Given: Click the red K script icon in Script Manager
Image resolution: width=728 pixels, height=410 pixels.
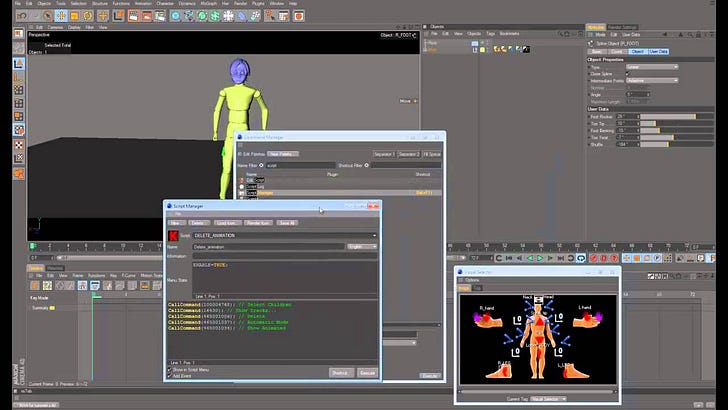Looking at the screenshot, I should coord(173,235).
